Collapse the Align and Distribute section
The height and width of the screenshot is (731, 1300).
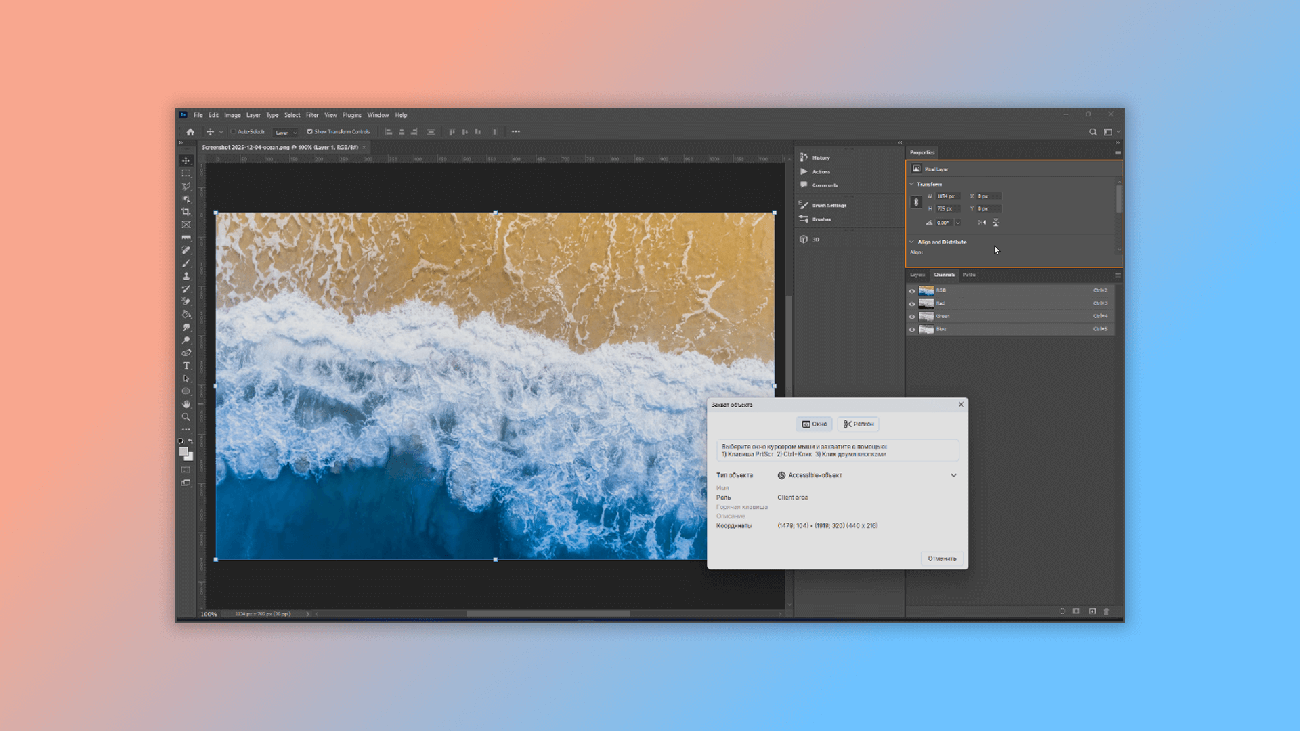coord(911,242)
